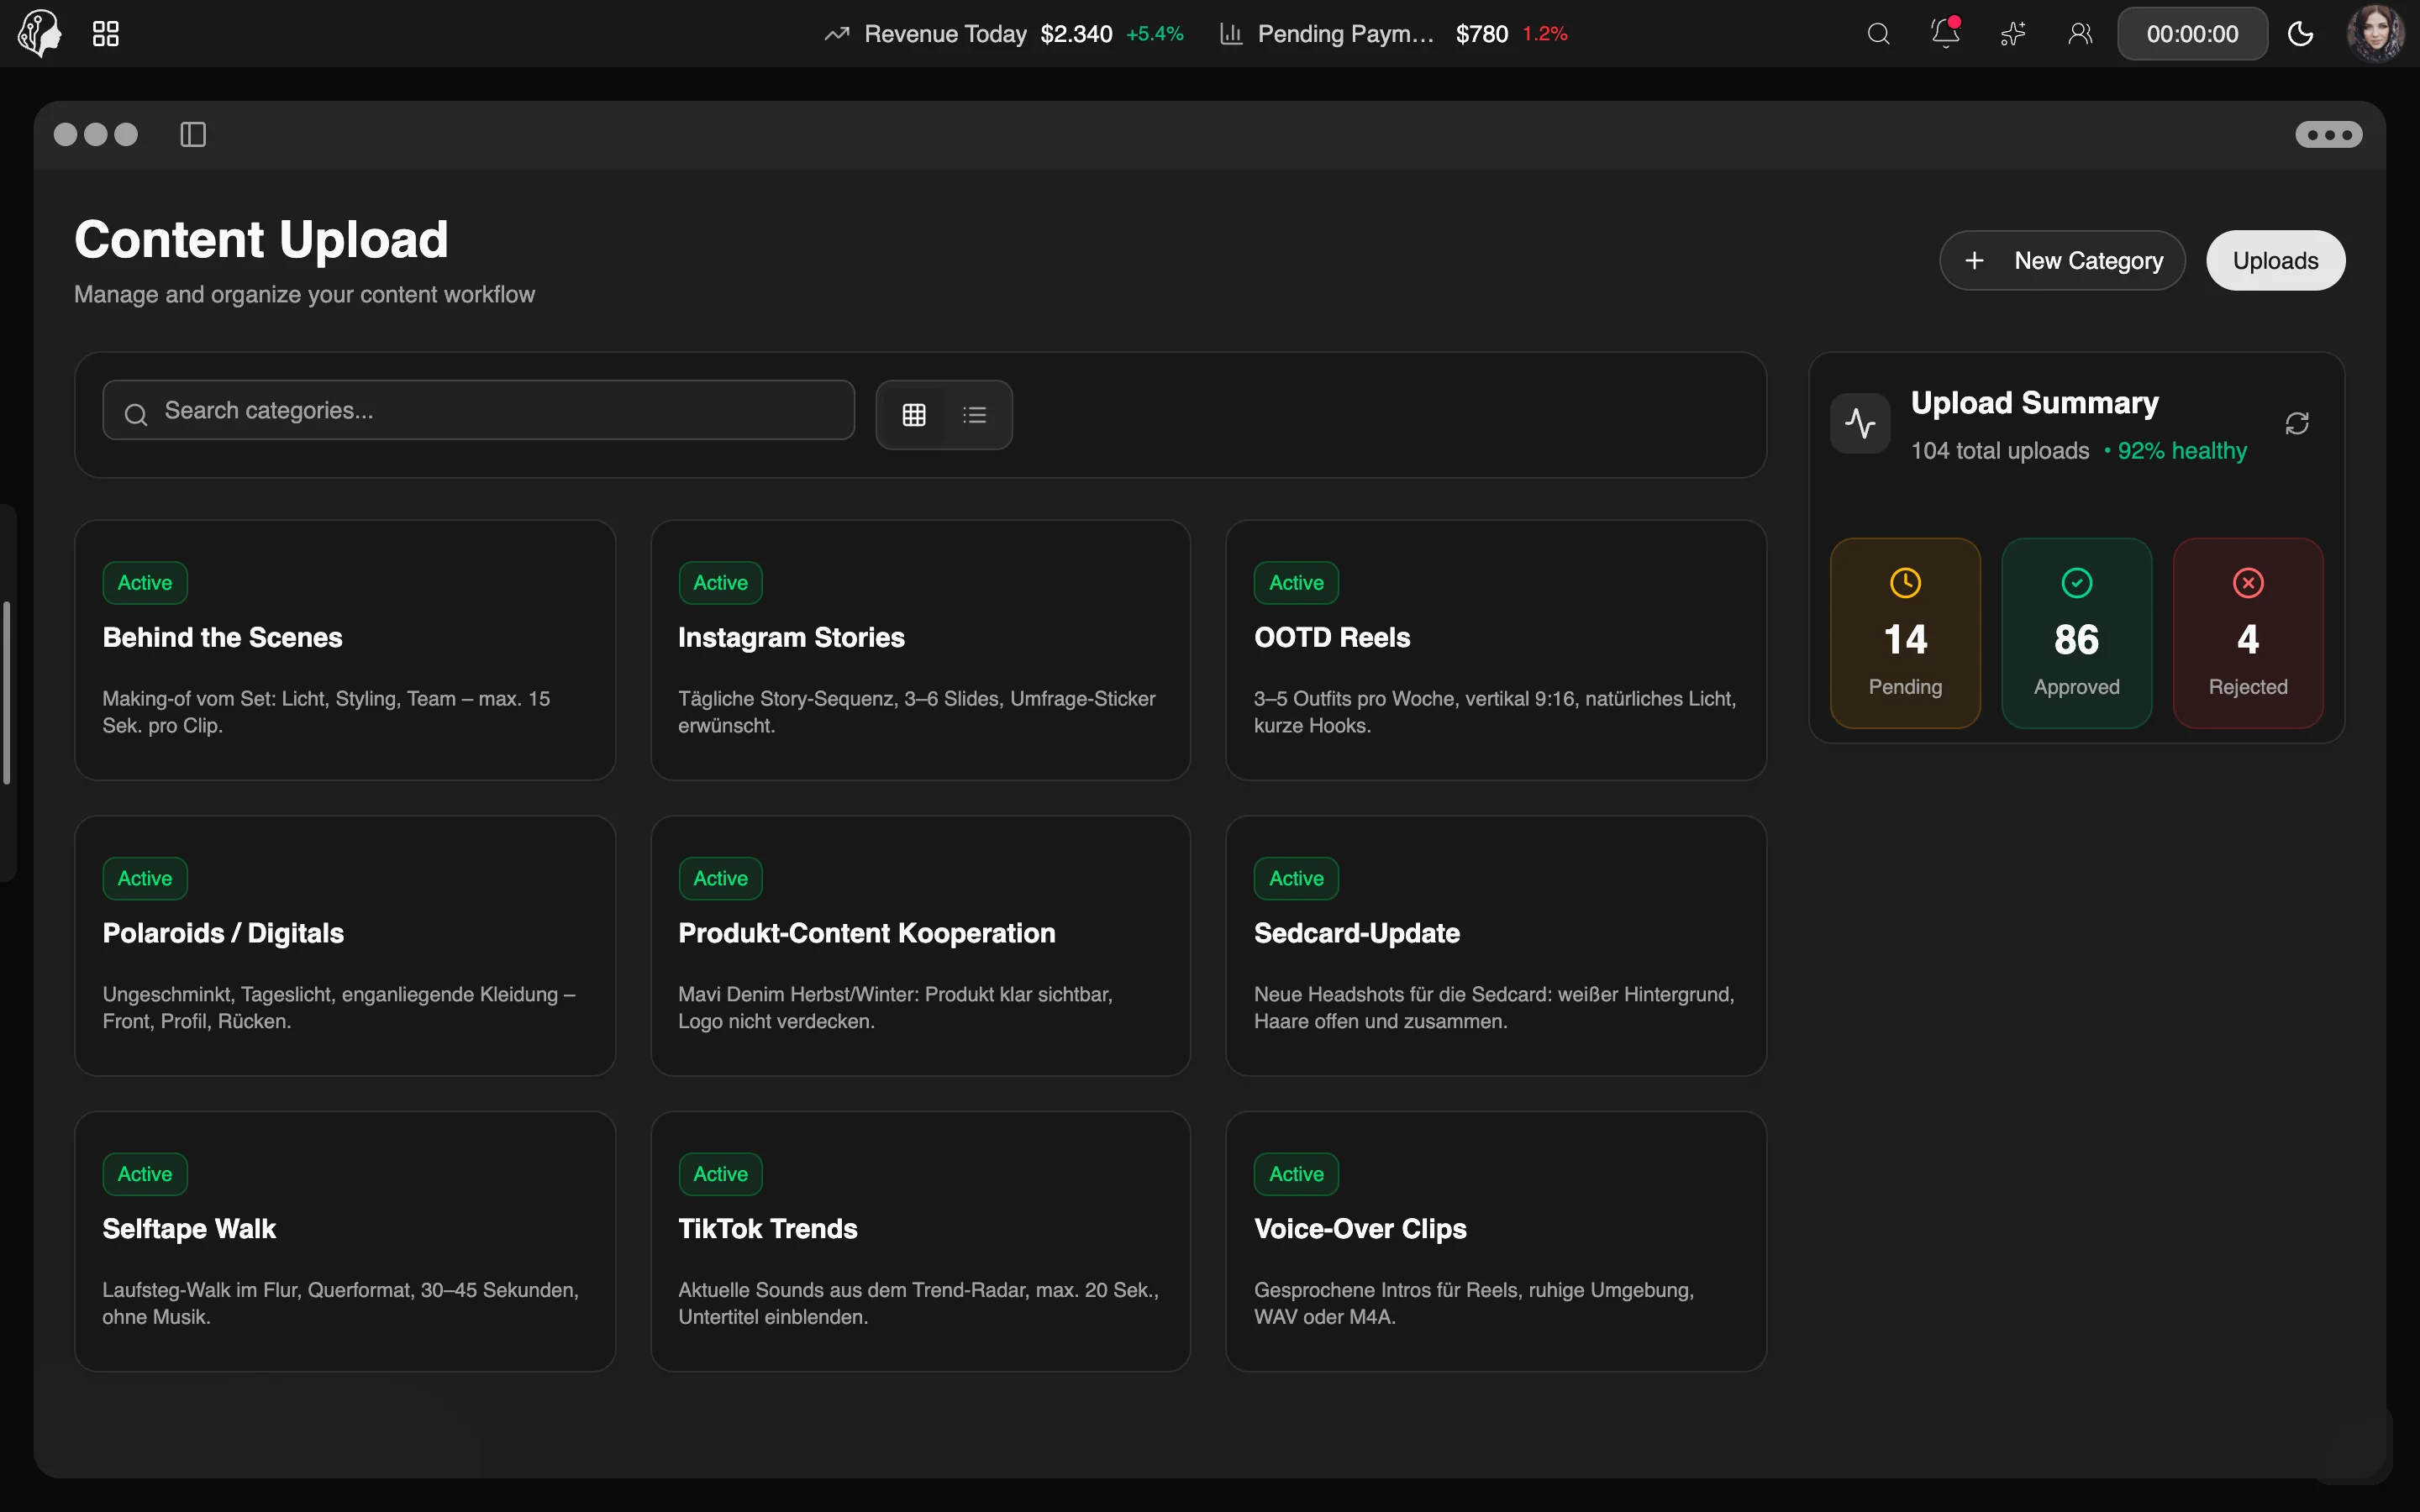Open the apps grid menu icon
The height and width of the screenshot is (1512, 2420).
coord(106,34)
